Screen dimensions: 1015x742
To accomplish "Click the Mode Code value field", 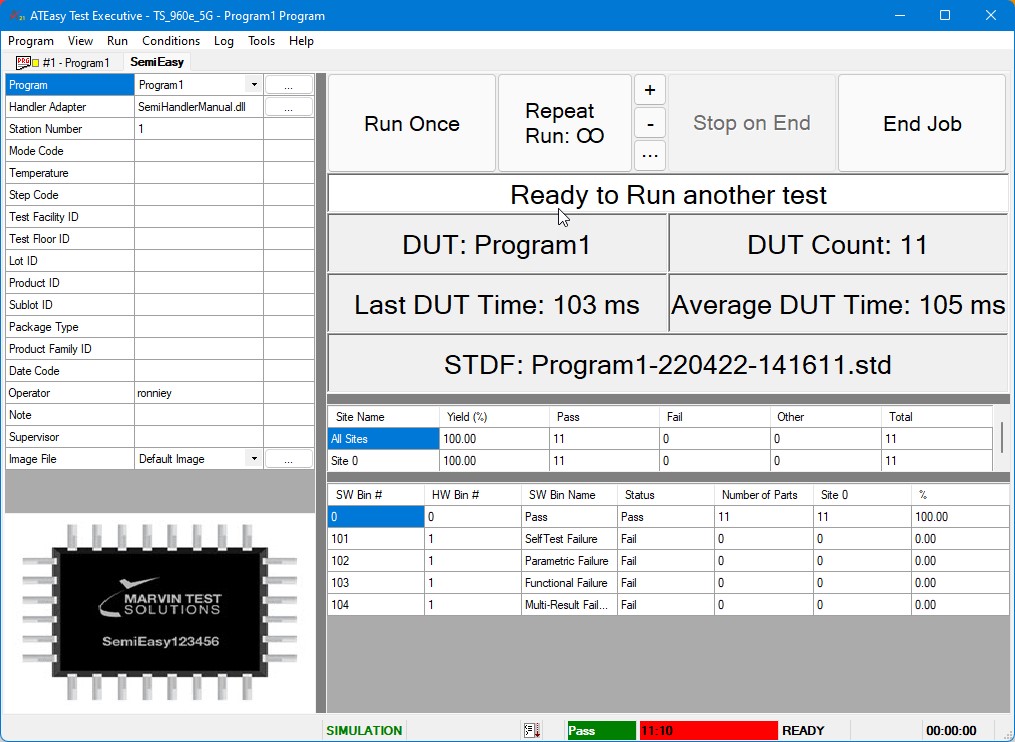I will [199, 151].
